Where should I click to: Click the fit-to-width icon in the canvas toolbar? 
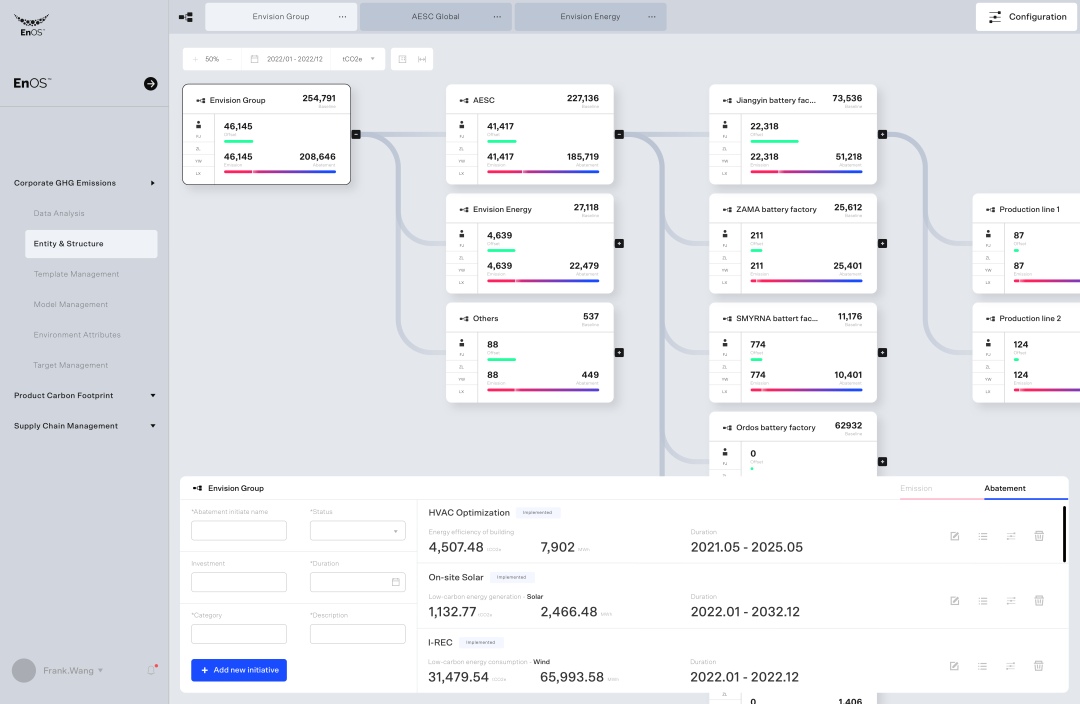pyautogui.click(x=421, y=59)
